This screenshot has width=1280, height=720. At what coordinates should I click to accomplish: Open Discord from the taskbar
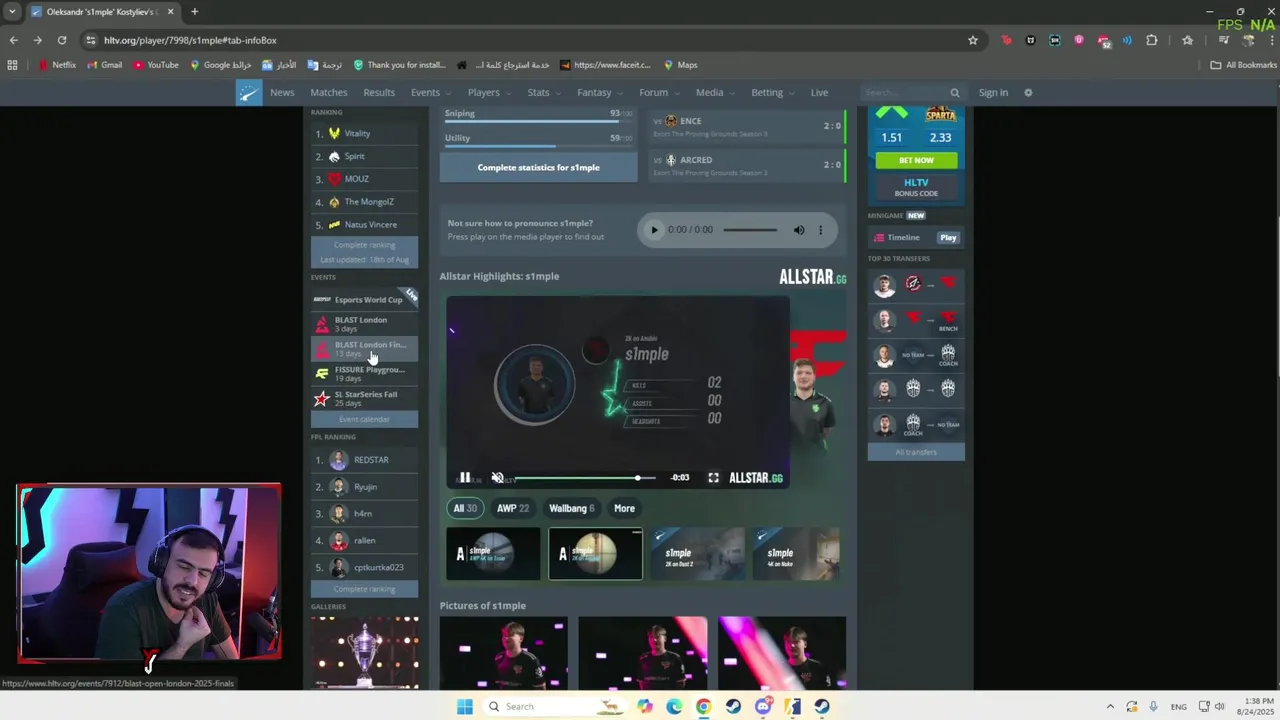click(763, 707)
